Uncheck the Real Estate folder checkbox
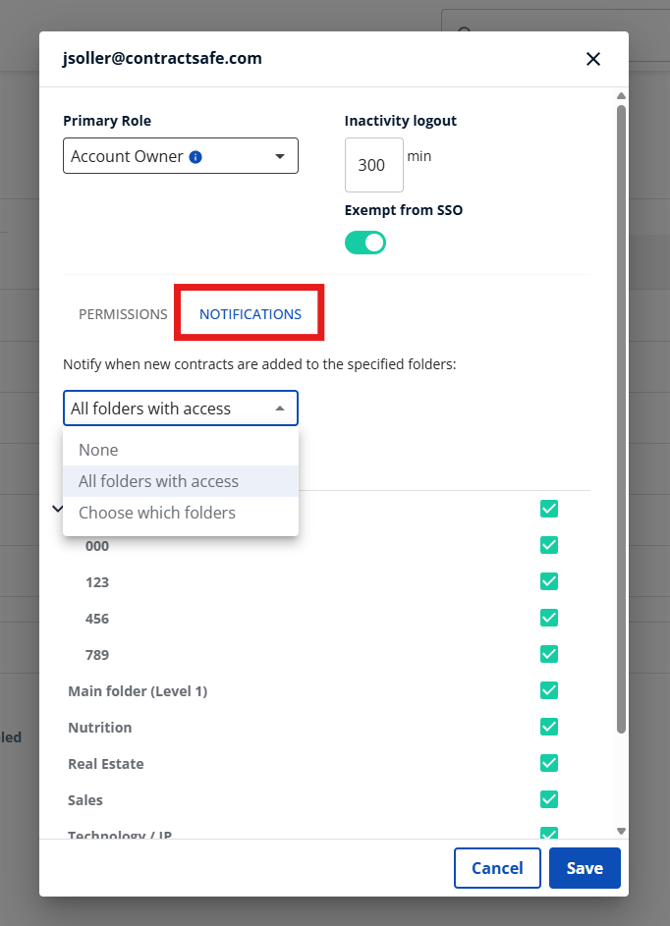Screen dimensions: 670x926 click(549, 763)
